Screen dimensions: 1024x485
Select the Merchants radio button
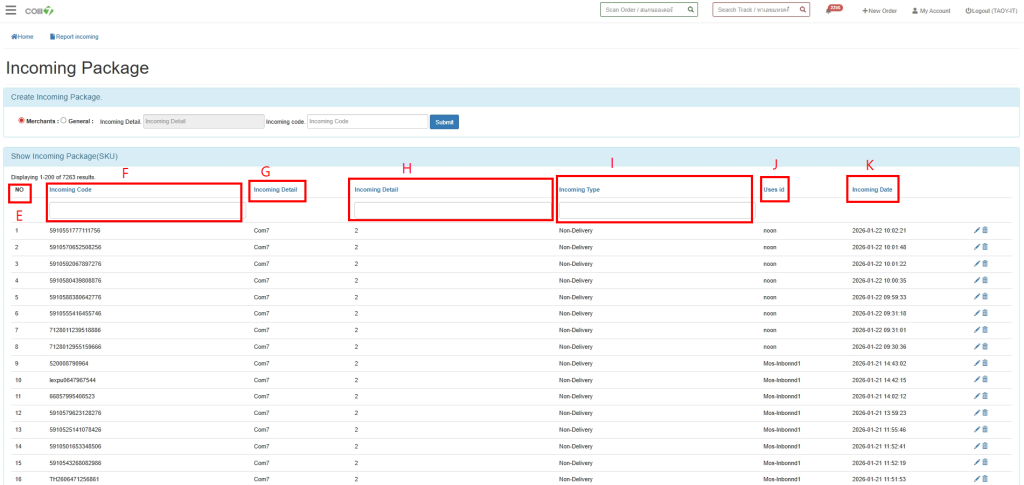point(21,121)
